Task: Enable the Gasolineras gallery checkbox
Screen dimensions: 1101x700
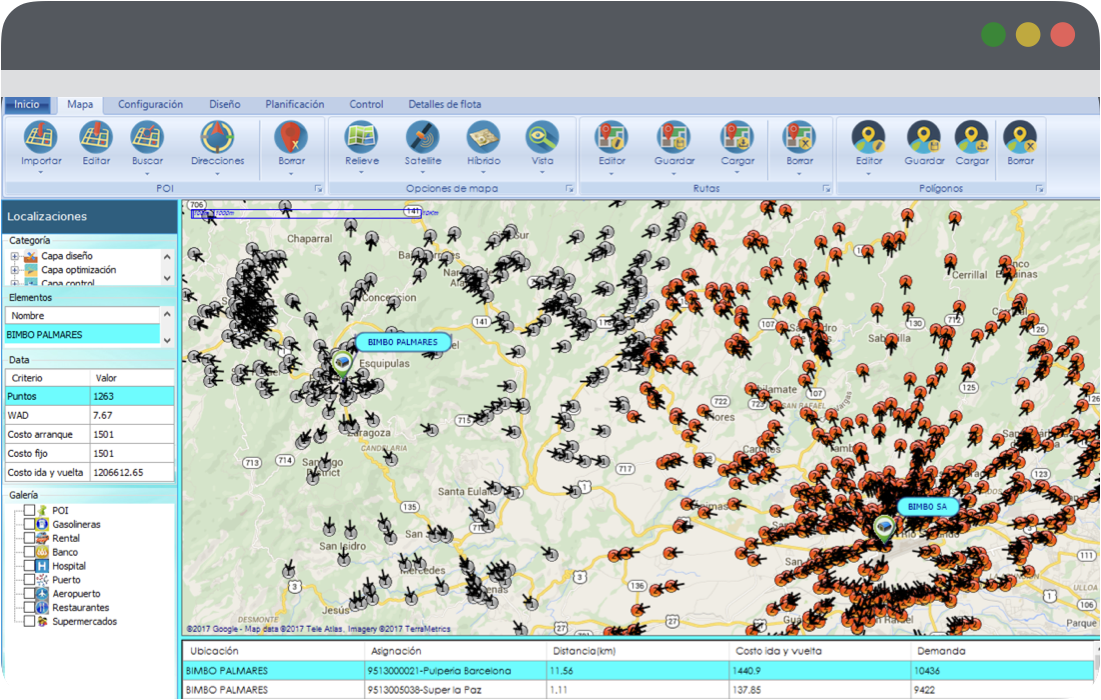Action: 29,524
